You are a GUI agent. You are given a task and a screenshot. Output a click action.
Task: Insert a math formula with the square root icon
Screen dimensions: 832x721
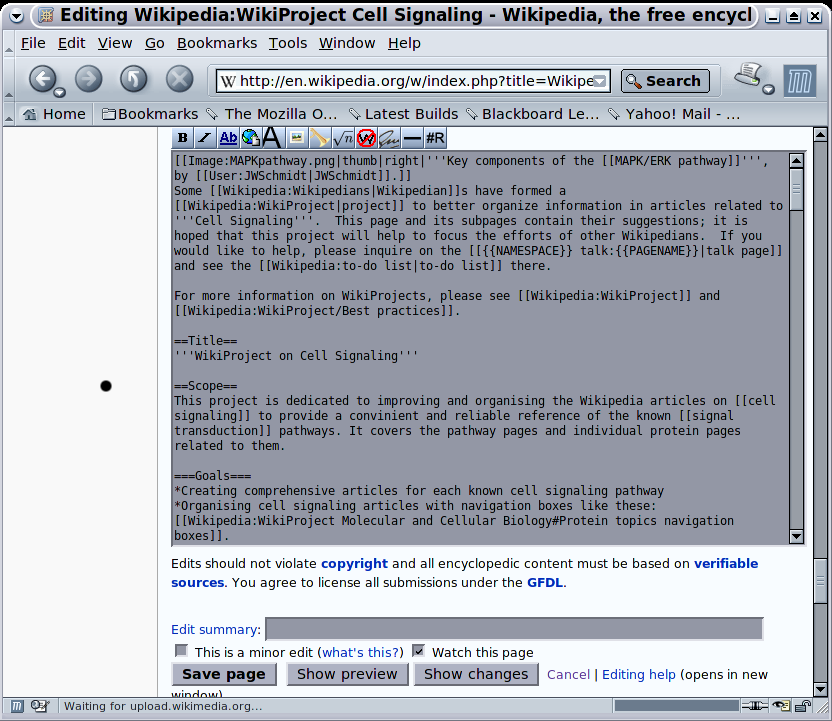pyautogui.click(x=343, y=138)
